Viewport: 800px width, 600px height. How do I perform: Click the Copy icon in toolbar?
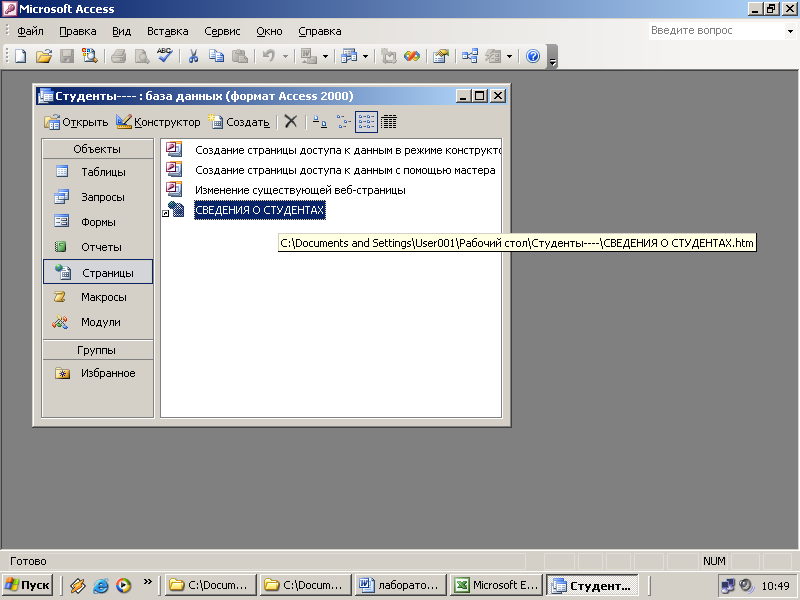216,56
